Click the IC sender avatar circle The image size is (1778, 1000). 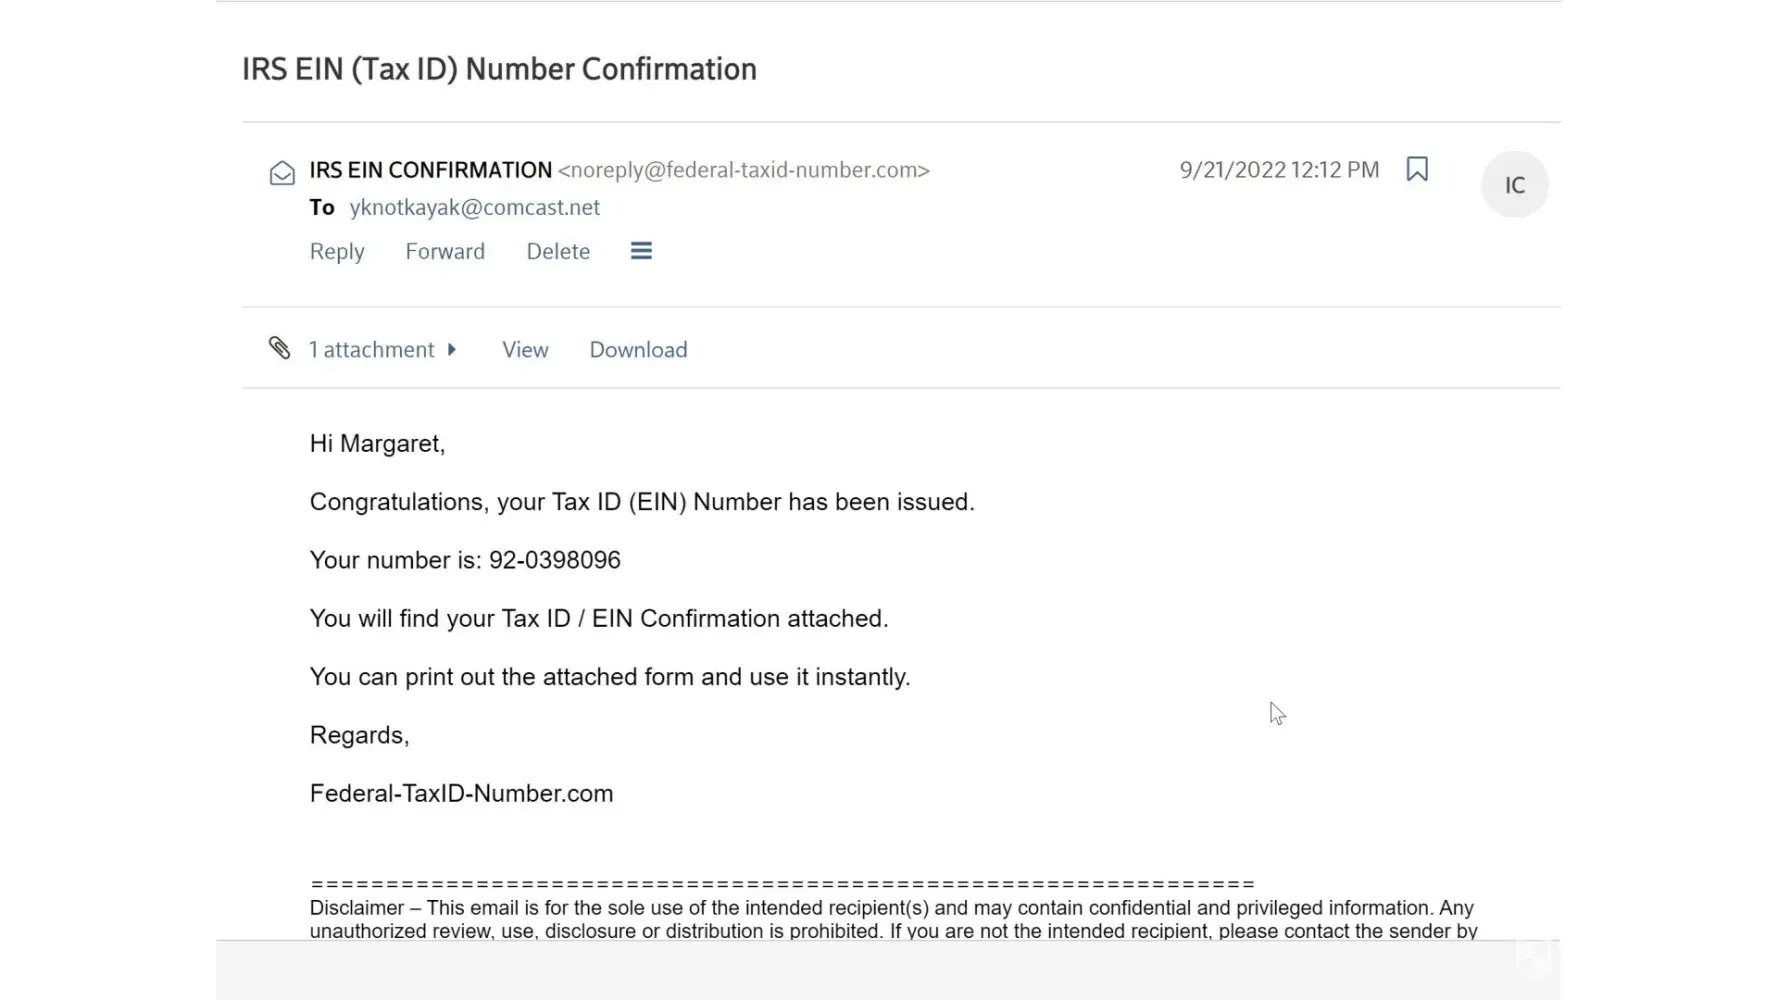coord(1514,185)
